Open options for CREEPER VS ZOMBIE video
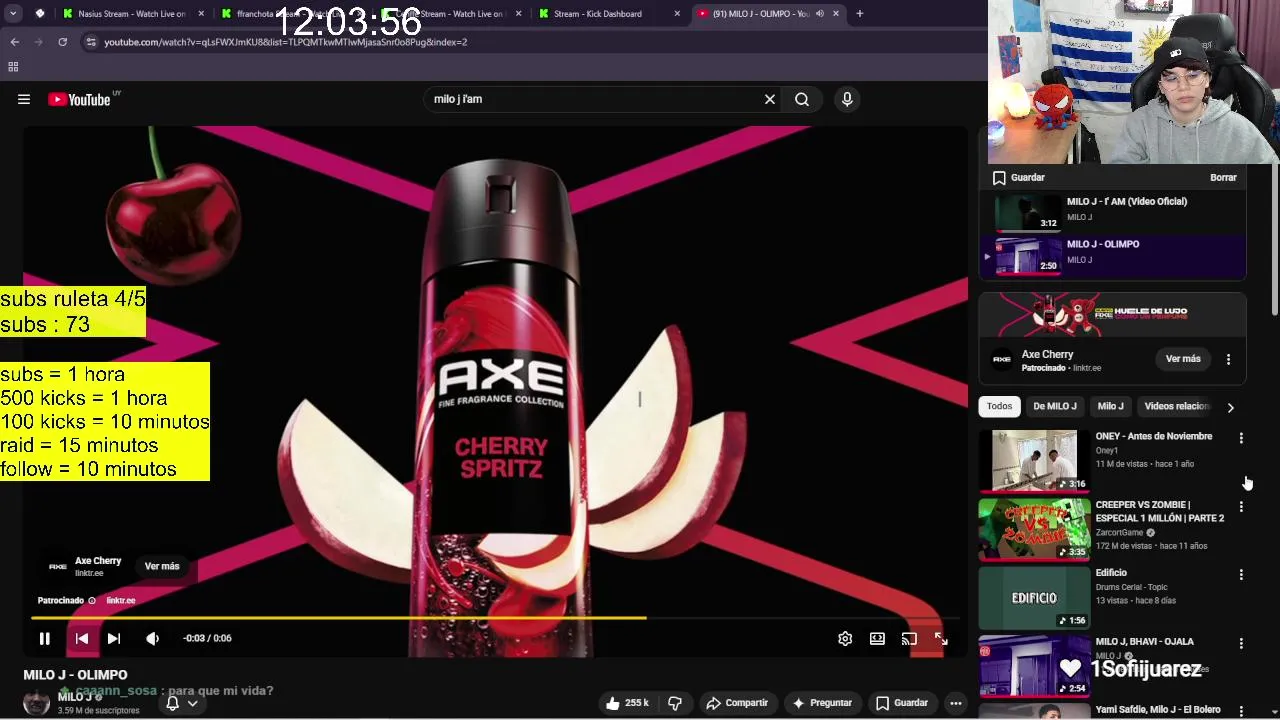Screen dimensions: 1280x720 [1241, 507]
